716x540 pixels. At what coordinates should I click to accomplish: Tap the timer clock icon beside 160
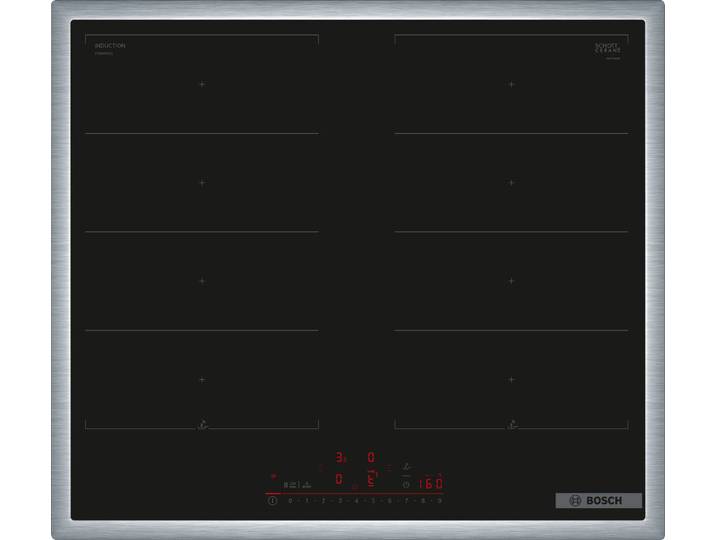click(x=406, y=485)
